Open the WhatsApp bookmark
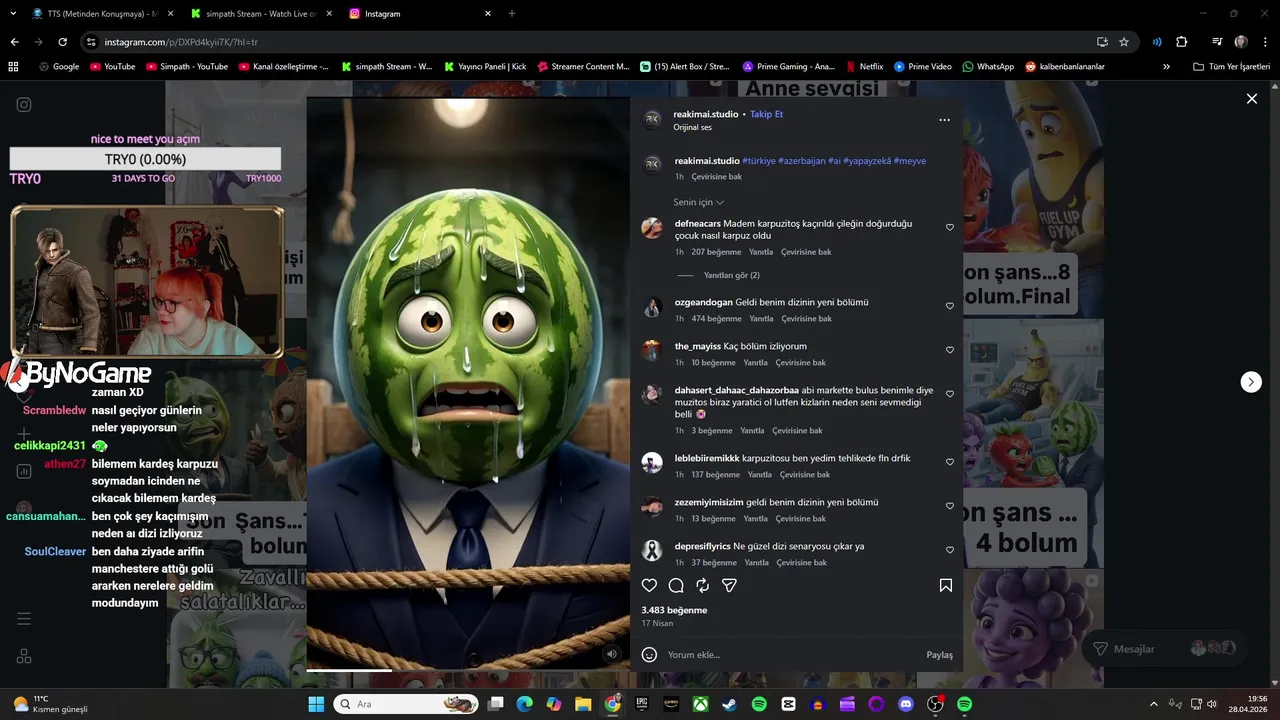 pyautogui.click(x=988, y=66)
